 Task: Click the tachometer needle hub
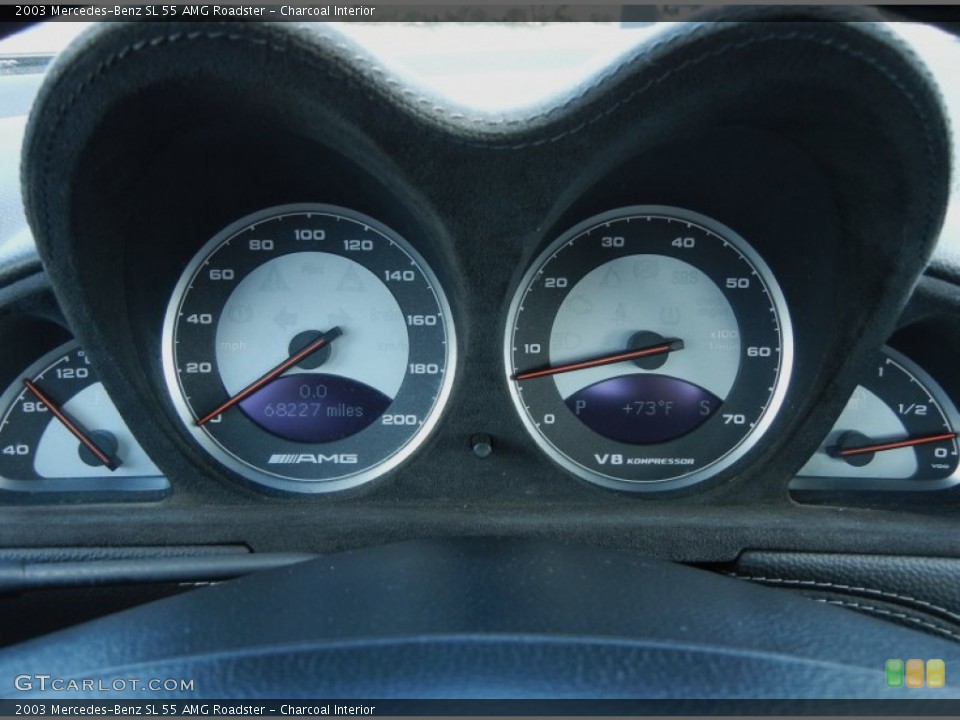pos(648,350)
